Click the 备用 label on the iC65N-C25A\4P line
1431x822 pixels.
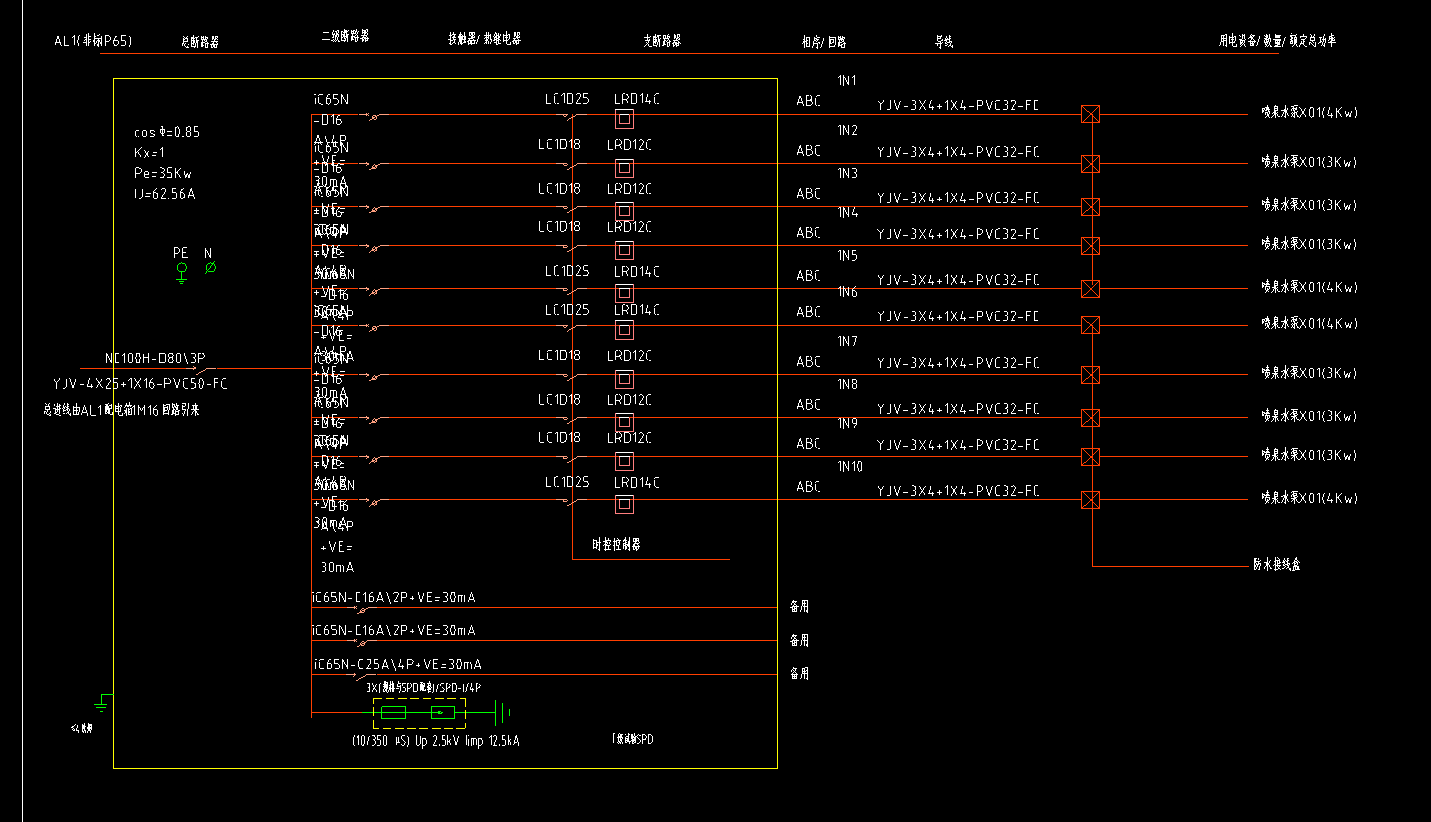pyautogui.click(x=799, y=674)
